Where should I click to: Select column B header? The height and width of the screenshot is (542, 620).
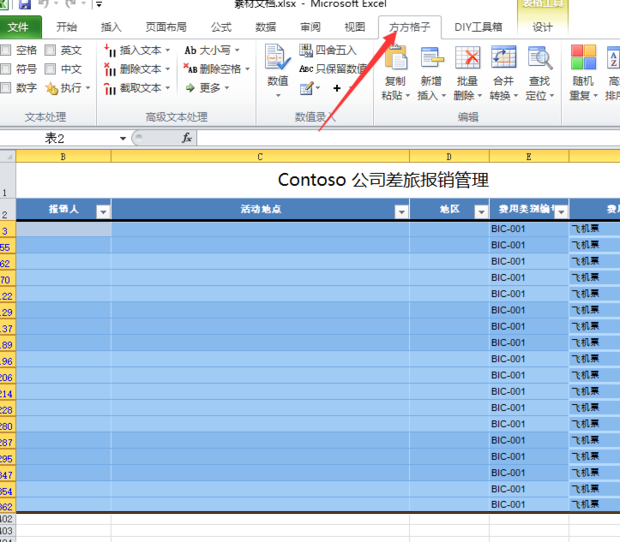click(x=63, y=157)
